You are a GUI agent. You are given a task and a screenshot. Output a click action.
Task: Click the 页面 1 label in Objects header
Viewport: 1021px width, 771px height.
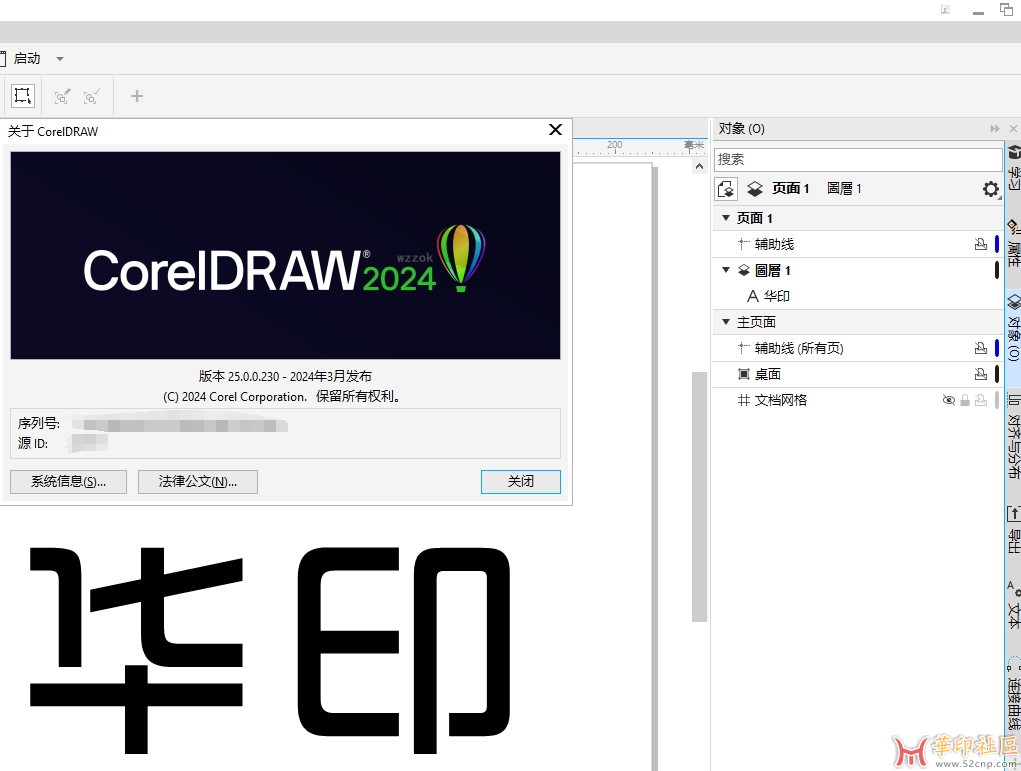790,189
